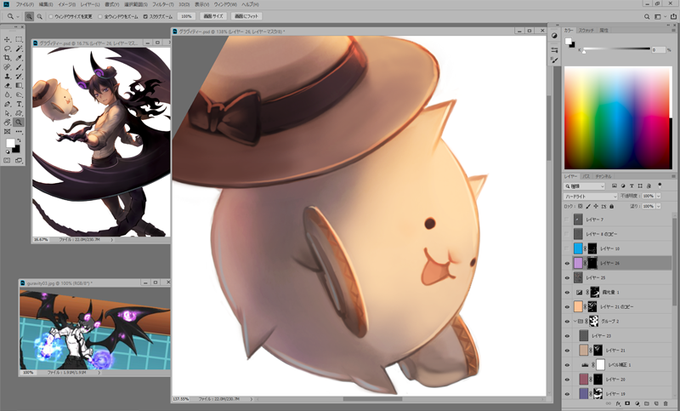The height and width of the screenshot is (411, 680).
Task: Select the Magic Wand tool
Action: point(19,49)
